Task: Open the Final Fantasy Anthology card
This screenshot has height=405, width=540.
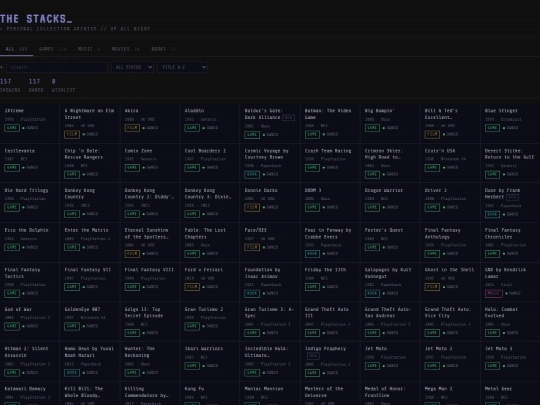Action: click(450, 242)
